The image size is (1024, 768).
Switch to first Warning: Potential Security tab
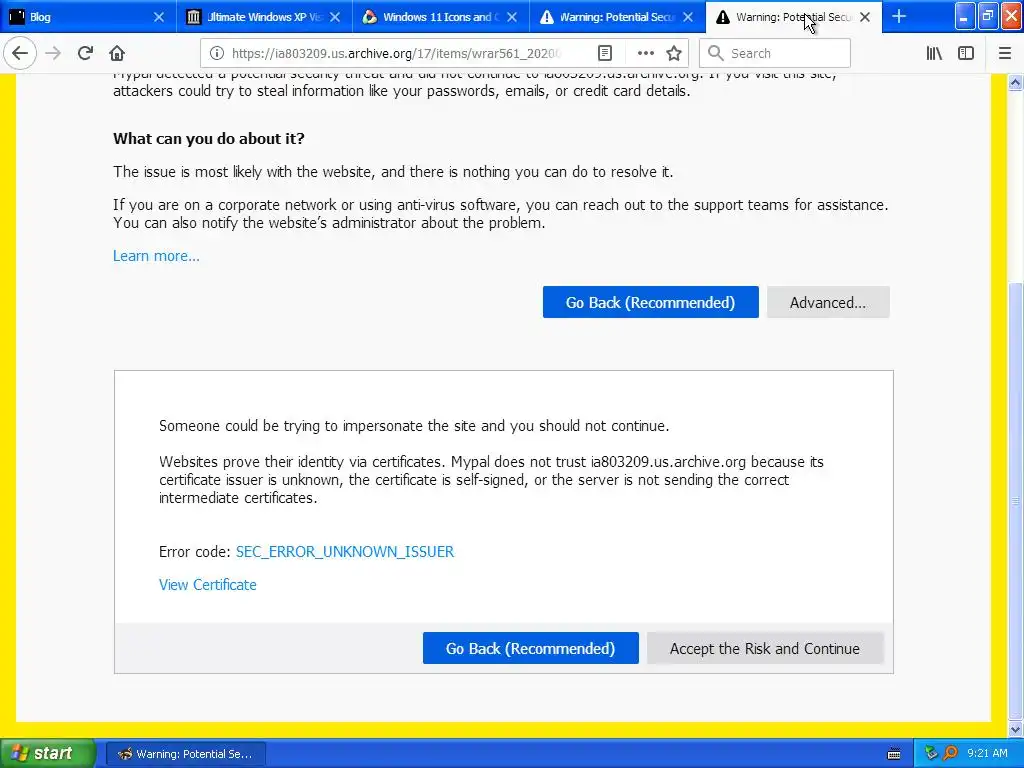(617, 17)
